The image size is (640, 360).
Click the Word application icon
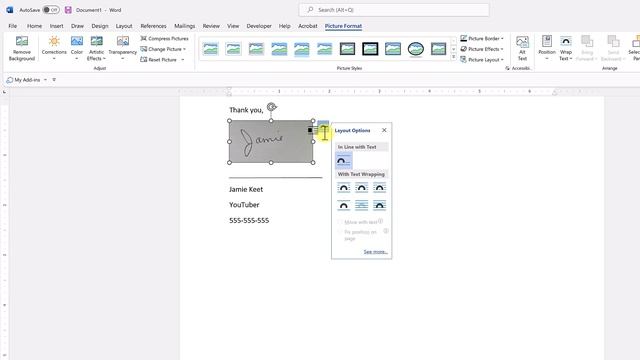pos(10,10)
